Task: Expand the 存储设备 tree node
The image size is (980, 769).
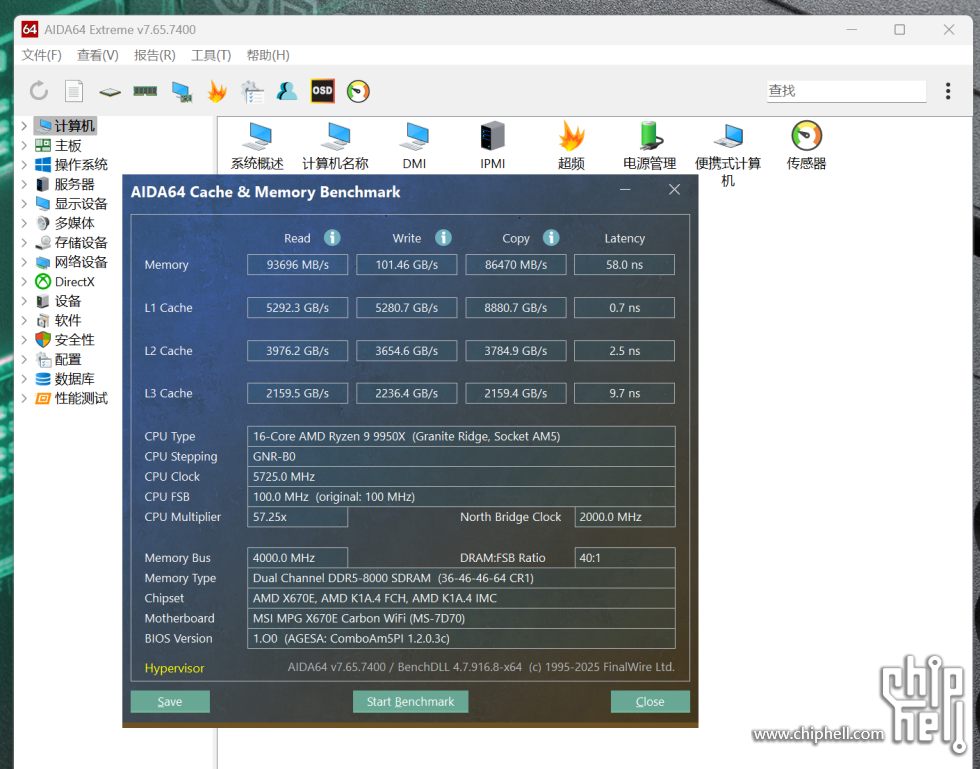Action: coord(24,243)
